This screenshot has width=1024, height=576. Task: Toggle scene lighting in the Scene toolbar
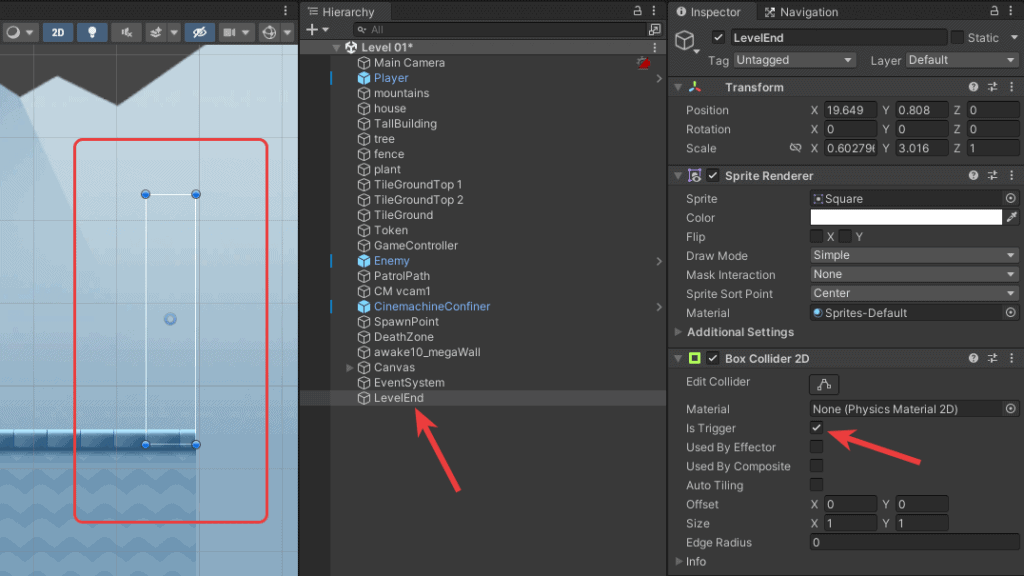pyautogui.click(x=93, y=32)
